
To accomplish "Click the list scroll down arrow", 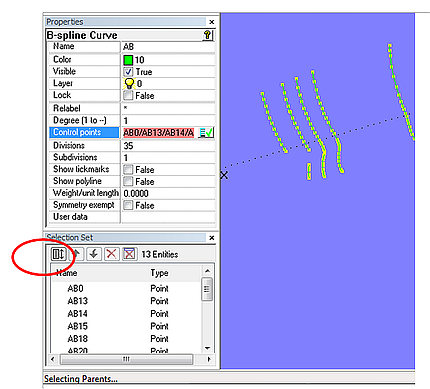I will 207,348.
